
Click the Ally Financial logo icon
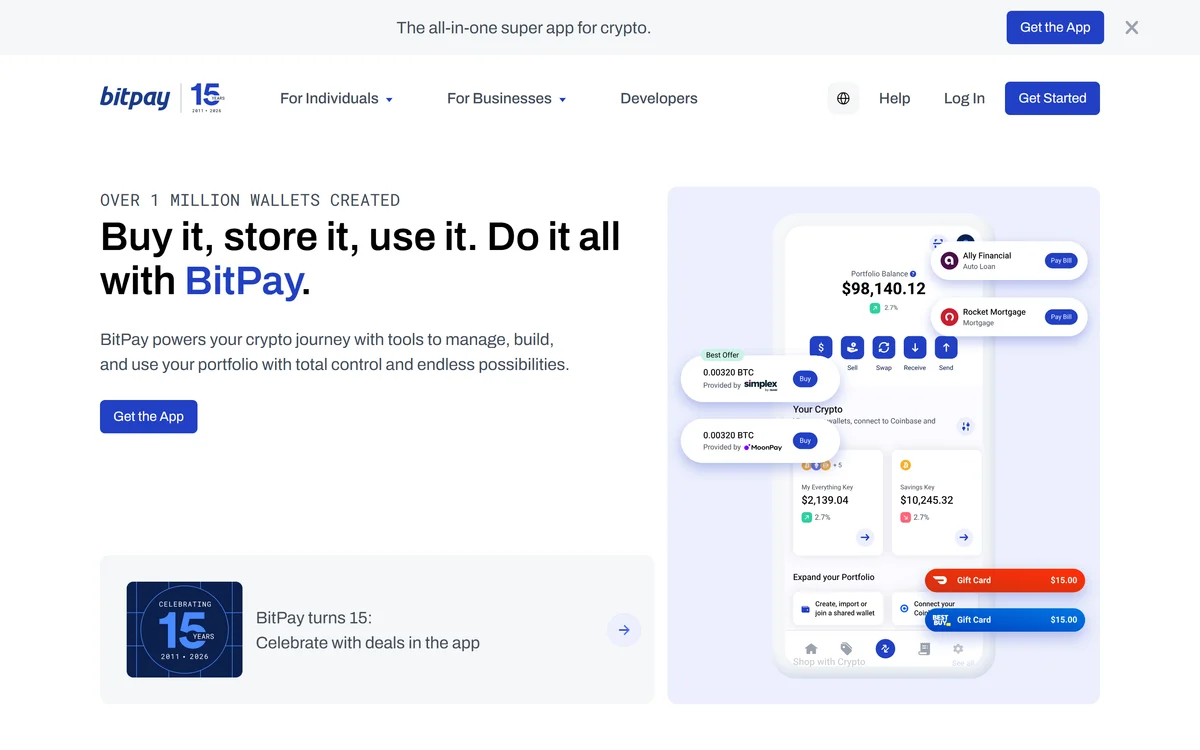pos(950,261)
